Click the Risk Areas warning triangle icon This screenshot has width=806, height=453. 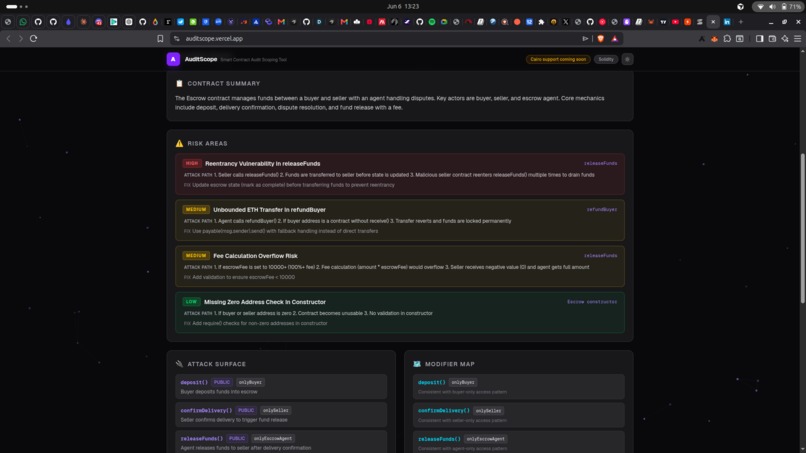tap(179, 143)
